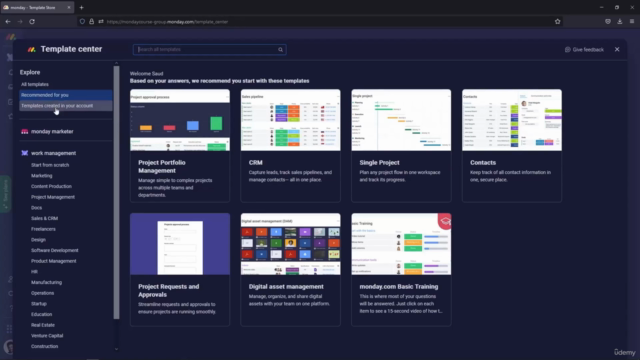The height and width of the screenshot is (360, 640).
Task: Open monday.com Basic Training template thumbnail
Action: [401, 244]
